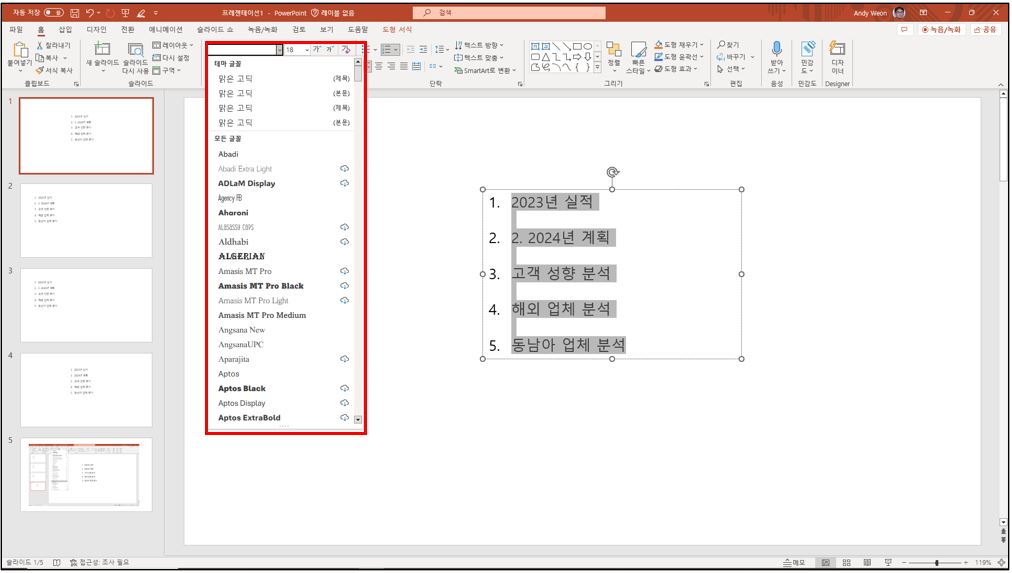Viewport: 1012px width, 573px height.
Task: Click Reuse Slides (슬라이드 다시 사용) icon
Action: [x=135, y=49]
